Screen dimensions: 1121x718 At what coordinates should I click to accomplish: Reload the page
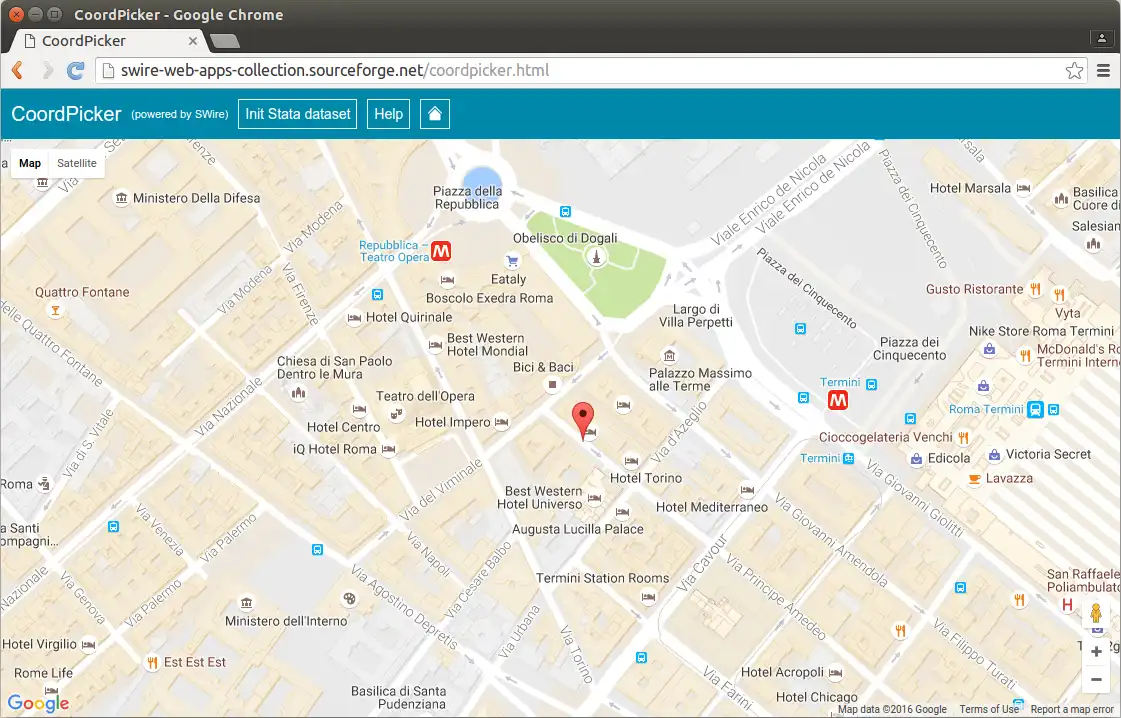pos(75,71)
